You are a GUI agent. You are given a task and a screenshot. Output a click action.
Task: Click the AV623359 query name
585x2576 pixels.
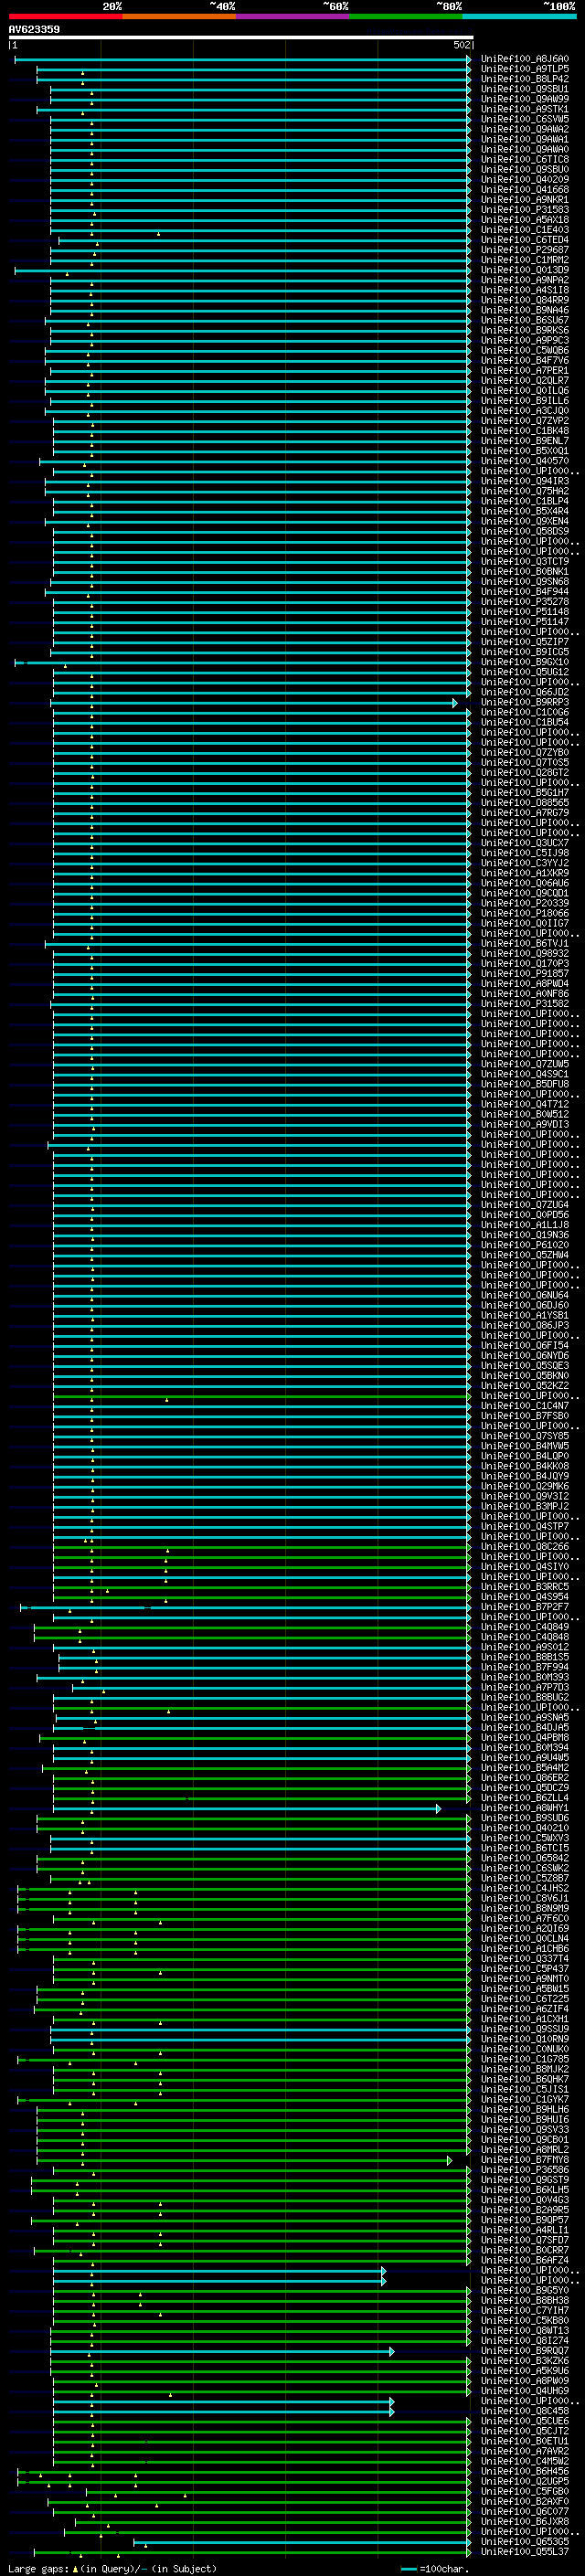pyautogui.click(x=34, y=30)
